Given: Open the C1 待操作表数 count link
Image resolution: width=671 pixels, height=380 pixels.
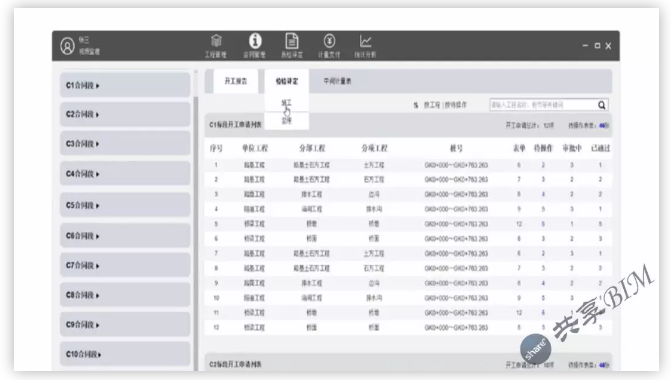Looking at the screenshot, I should click(604, 125).
